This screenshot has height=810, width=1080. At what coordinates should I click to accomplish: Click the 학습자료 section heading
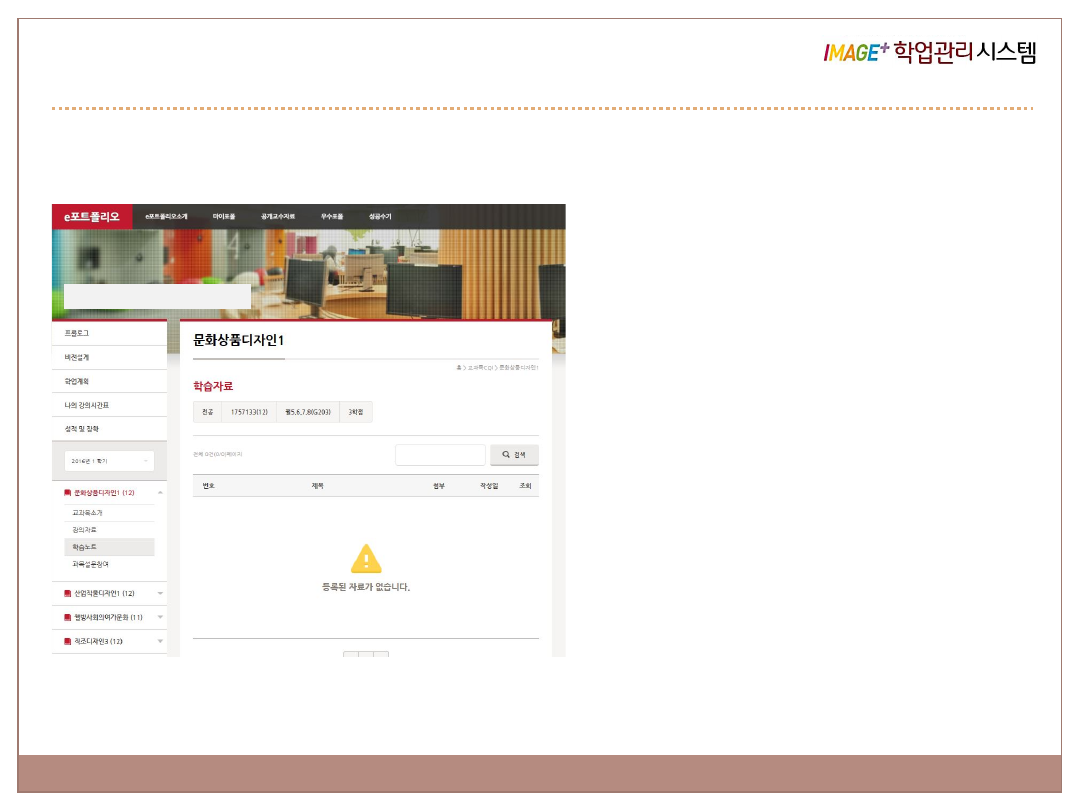213,386
